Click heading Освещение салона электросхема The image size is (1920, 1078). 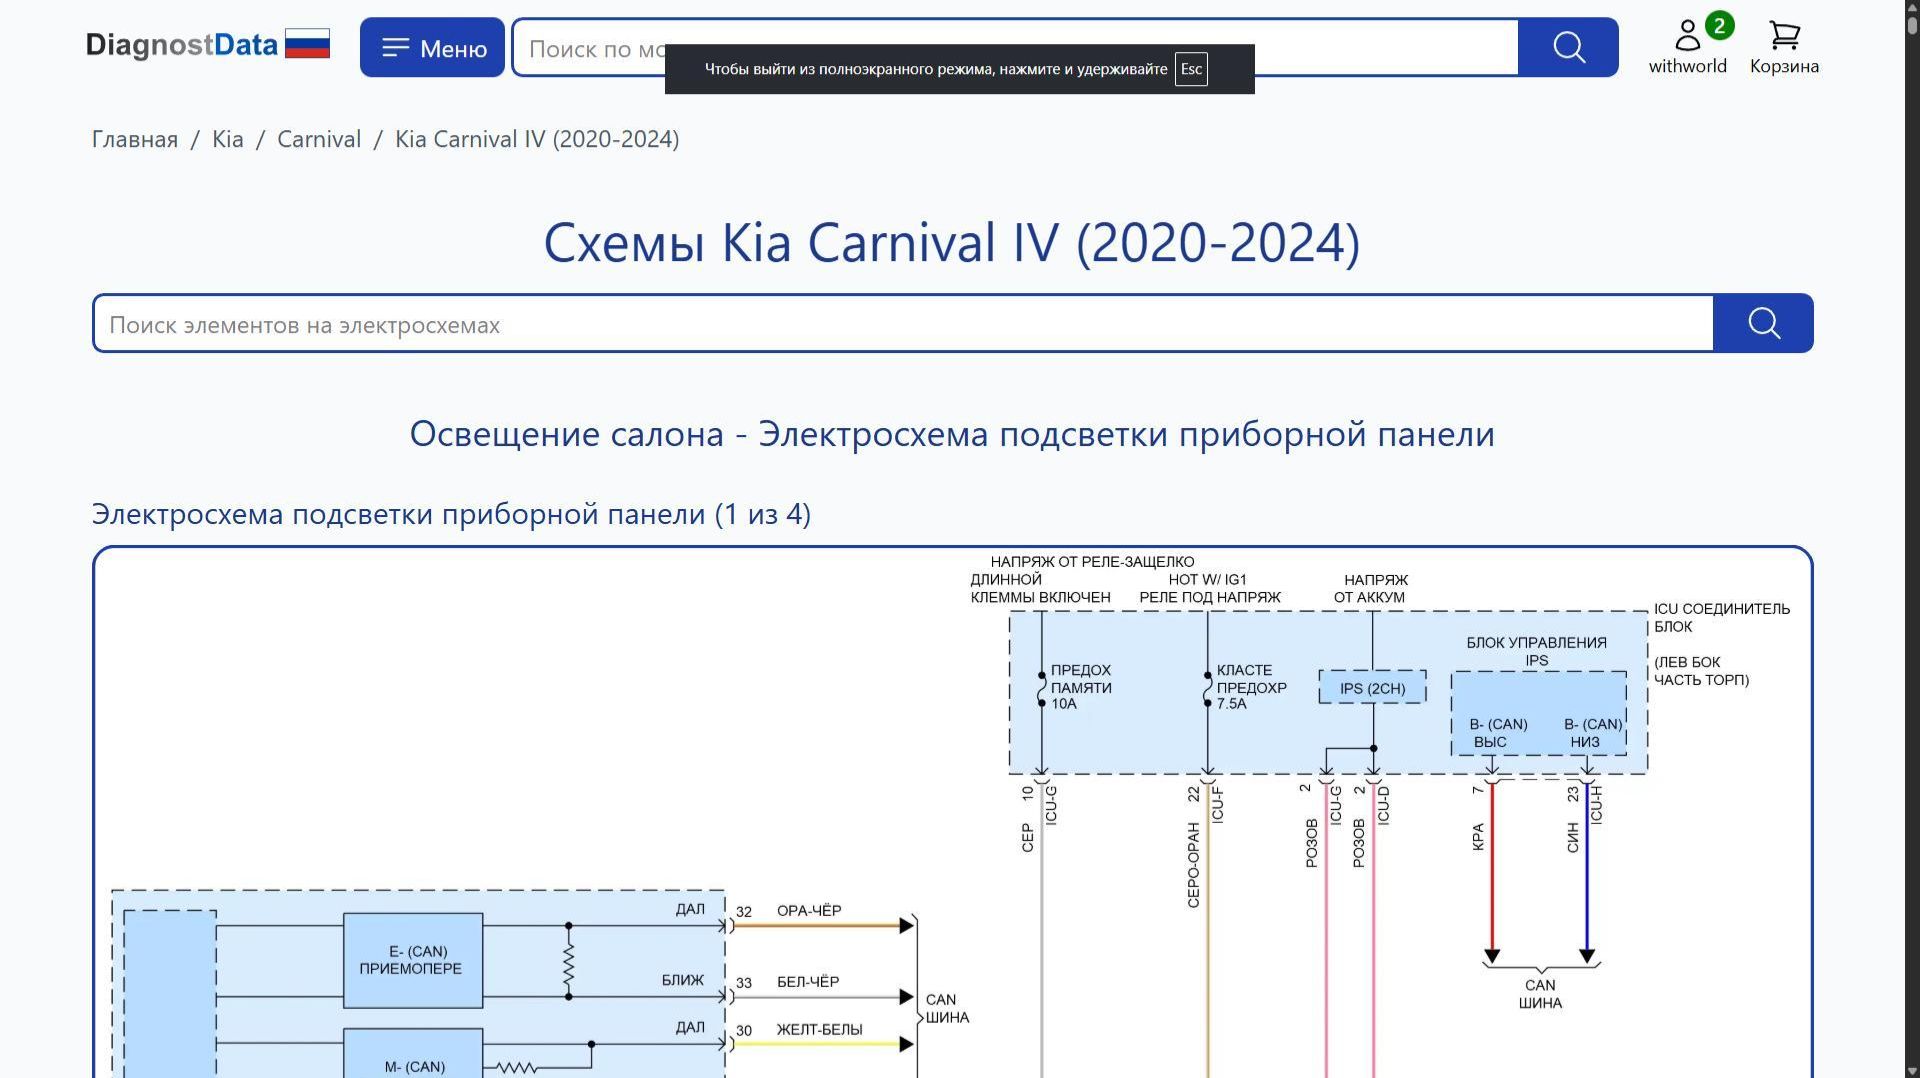coord(952,434)
